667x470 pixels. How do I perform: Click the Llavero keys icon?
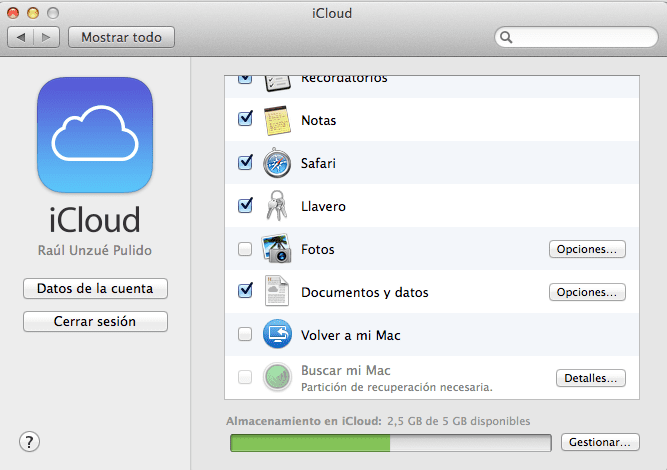(277, 206)
